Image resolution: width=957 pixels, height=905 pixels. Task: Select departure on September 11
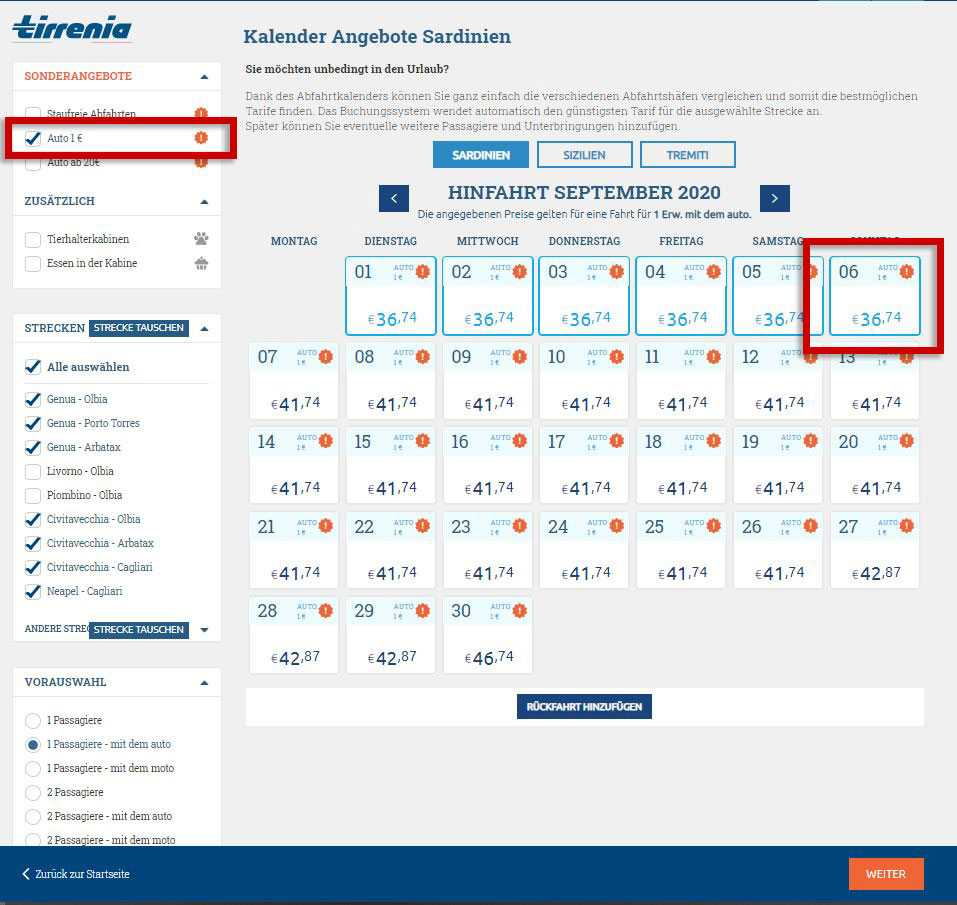681,381
